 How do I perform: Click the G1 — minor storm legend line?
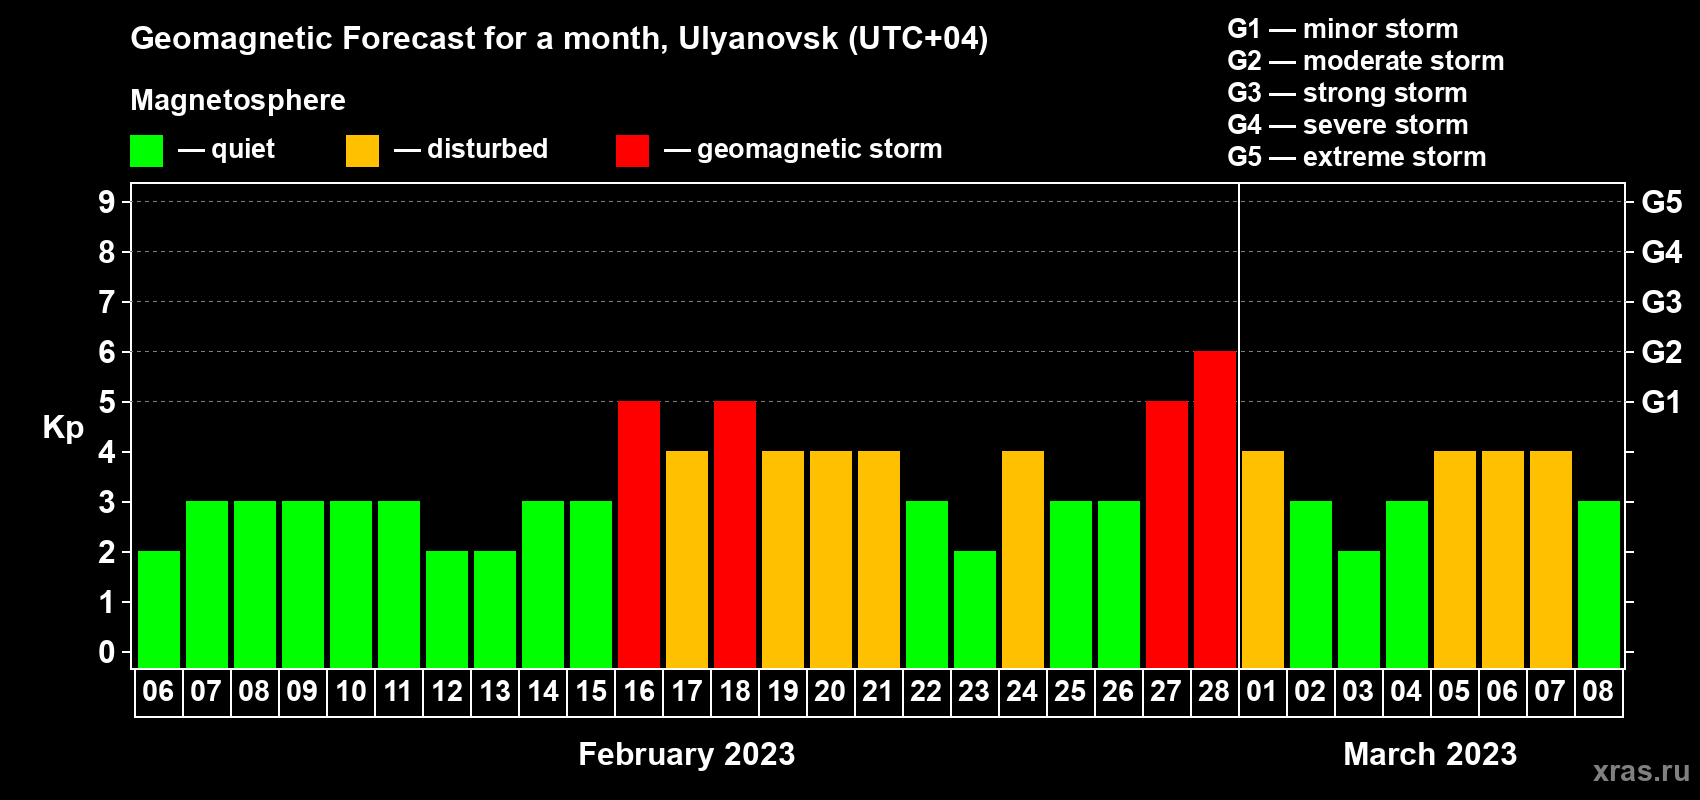1343,29
